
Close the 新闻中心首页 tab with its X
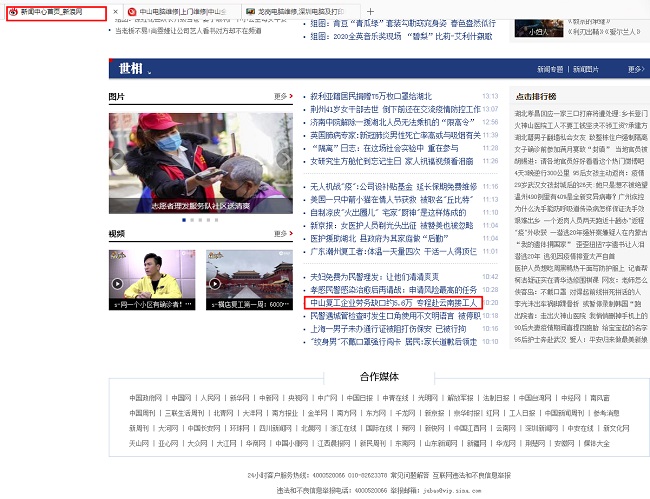(x=116, y=12)
